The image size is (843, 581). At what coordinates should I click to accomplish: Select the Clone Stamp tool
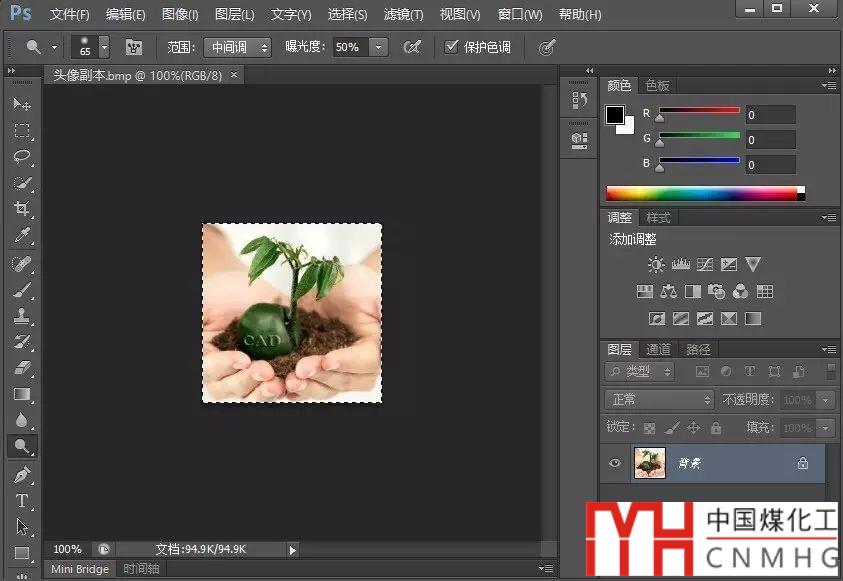point(22,315)
